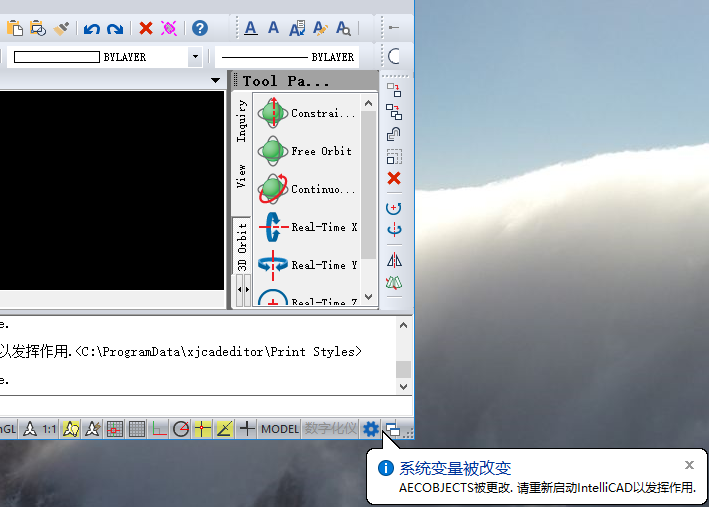Screen dimensions: 709x509
Task: Click the Paste Special icon
Action: [x=38, y=28]
